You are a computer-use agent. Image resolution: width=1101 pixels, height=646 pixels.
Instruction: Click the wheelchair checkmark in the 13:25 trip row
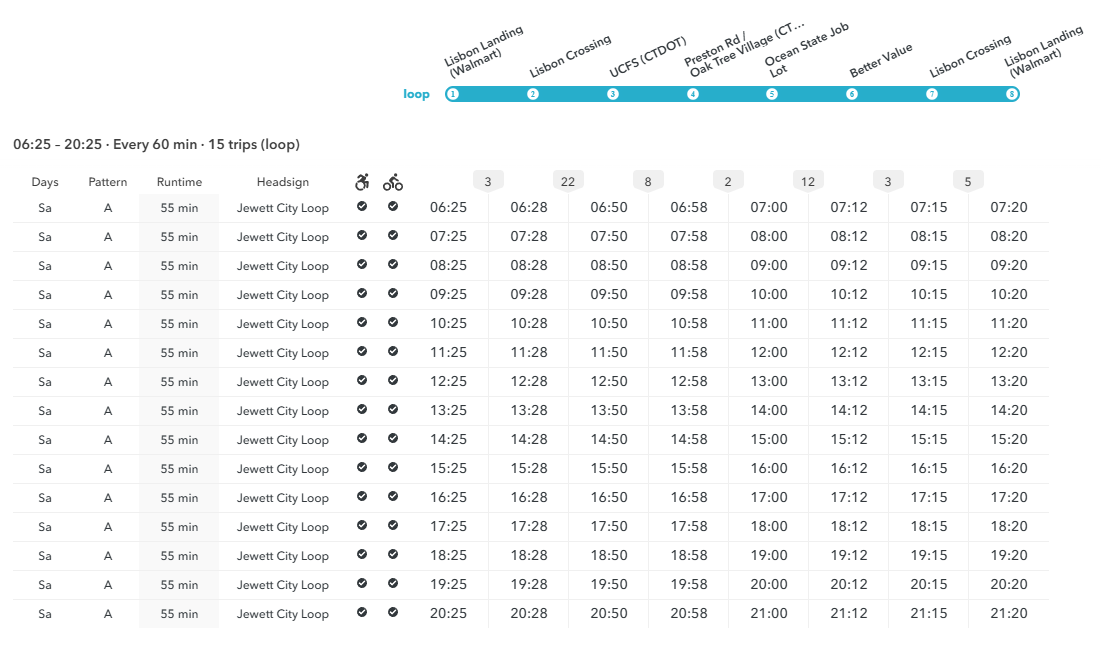(x=362, y=409)
